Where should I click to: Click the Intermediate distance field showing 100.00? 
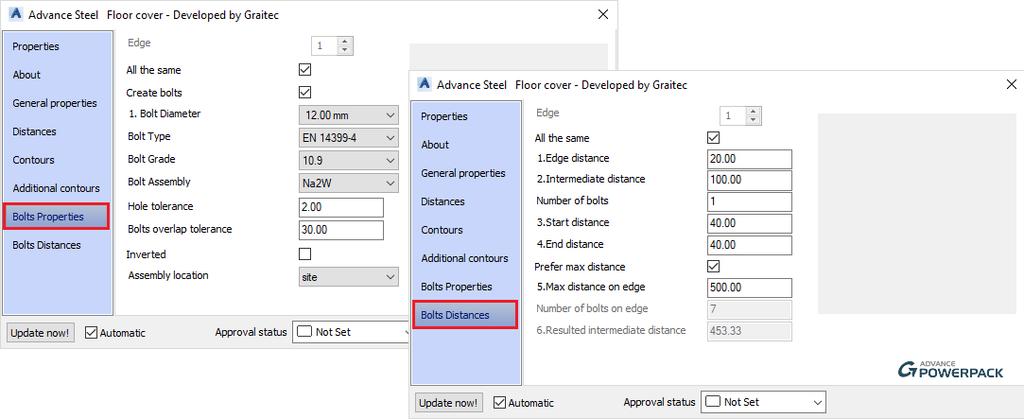click(x=750, y=180)
